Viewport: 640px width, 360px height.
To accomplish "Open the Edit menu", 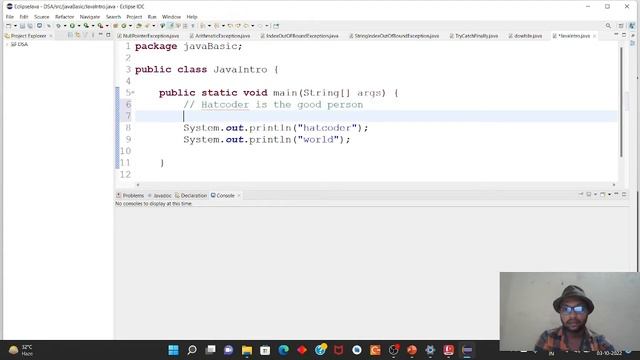I will (x=24, y=17).
